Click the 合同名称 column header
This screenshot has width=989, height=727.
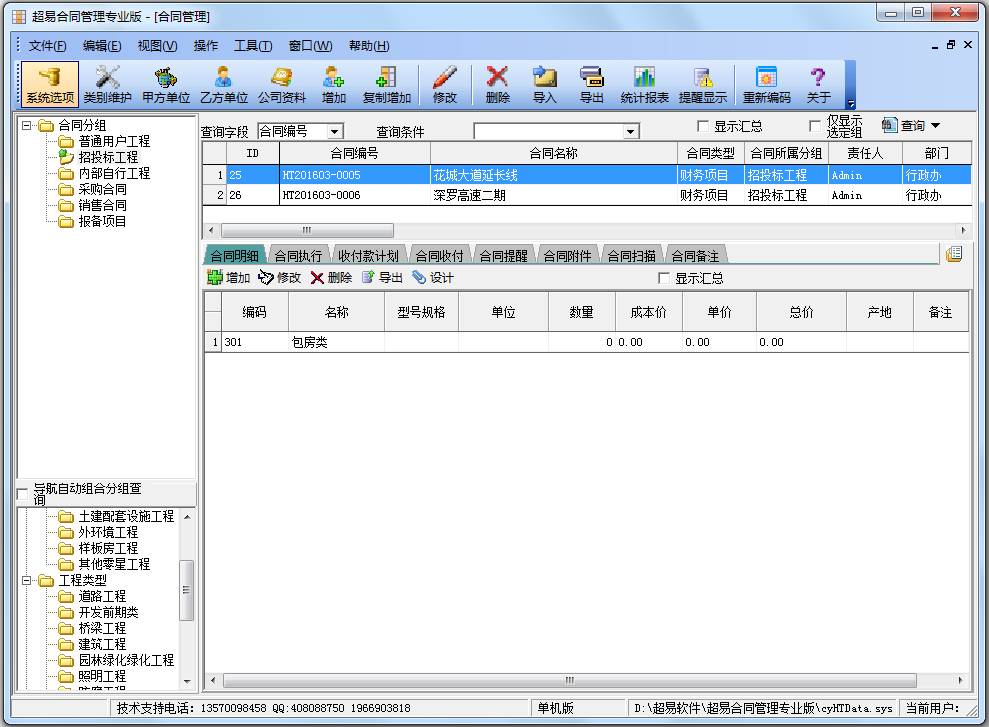pos(553,153)
